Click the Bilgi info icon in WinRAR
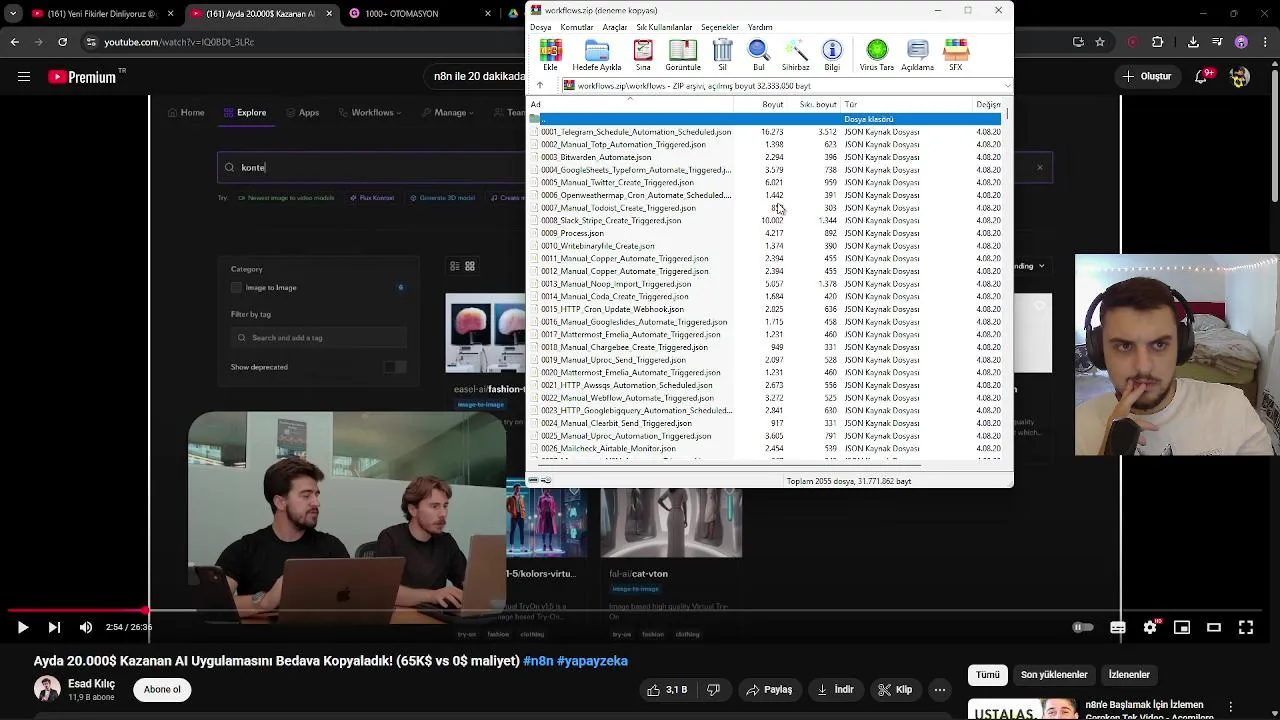Screen dimensions: 1280x720 click(832, 54)
